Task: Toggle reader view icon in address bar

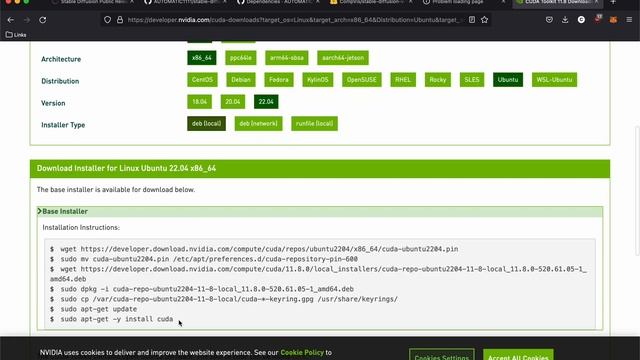Action: 472,20
